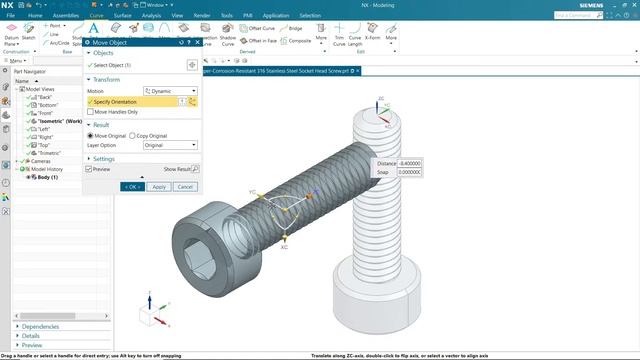Switch to the Render ribbon tab
640x360 pixels.
point(202,16)
